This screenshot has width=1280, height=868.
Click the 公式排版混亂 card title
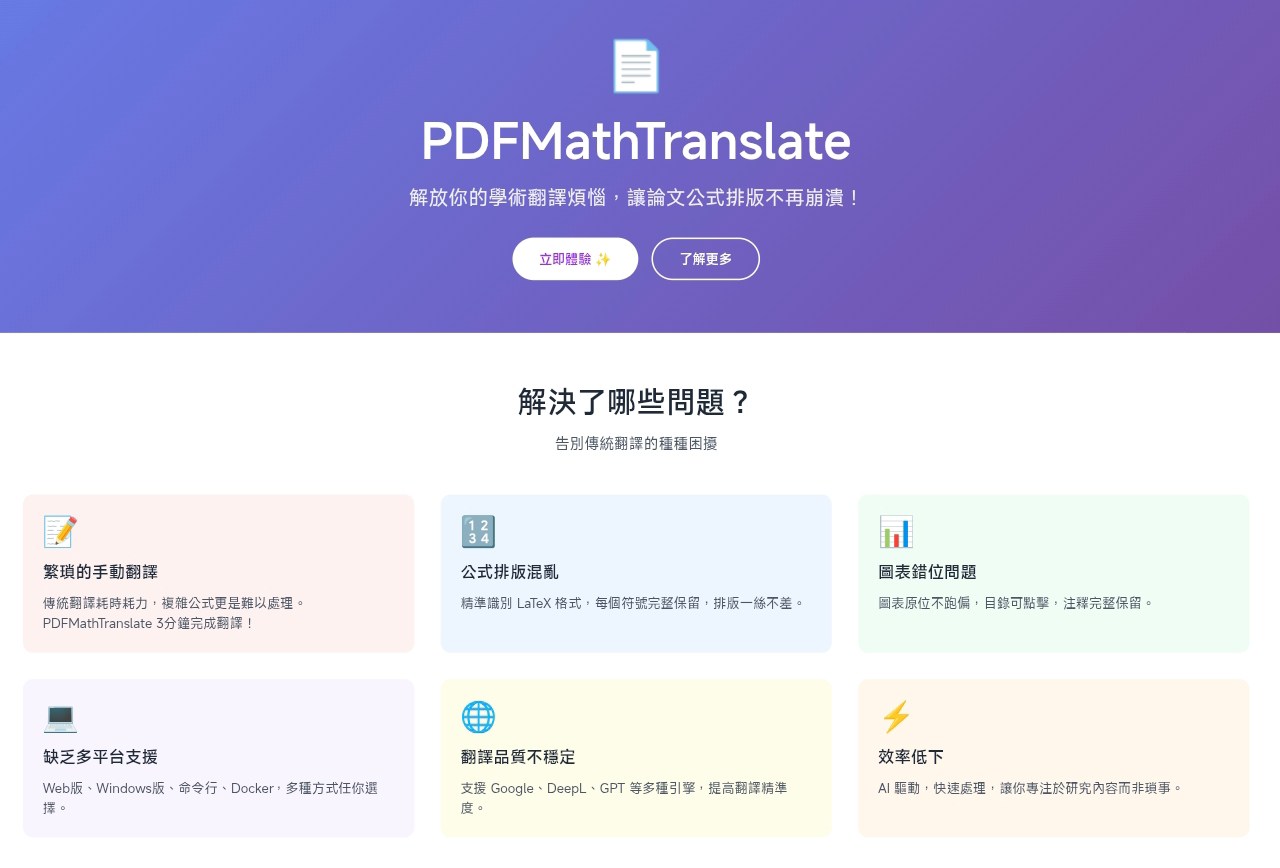510,572
